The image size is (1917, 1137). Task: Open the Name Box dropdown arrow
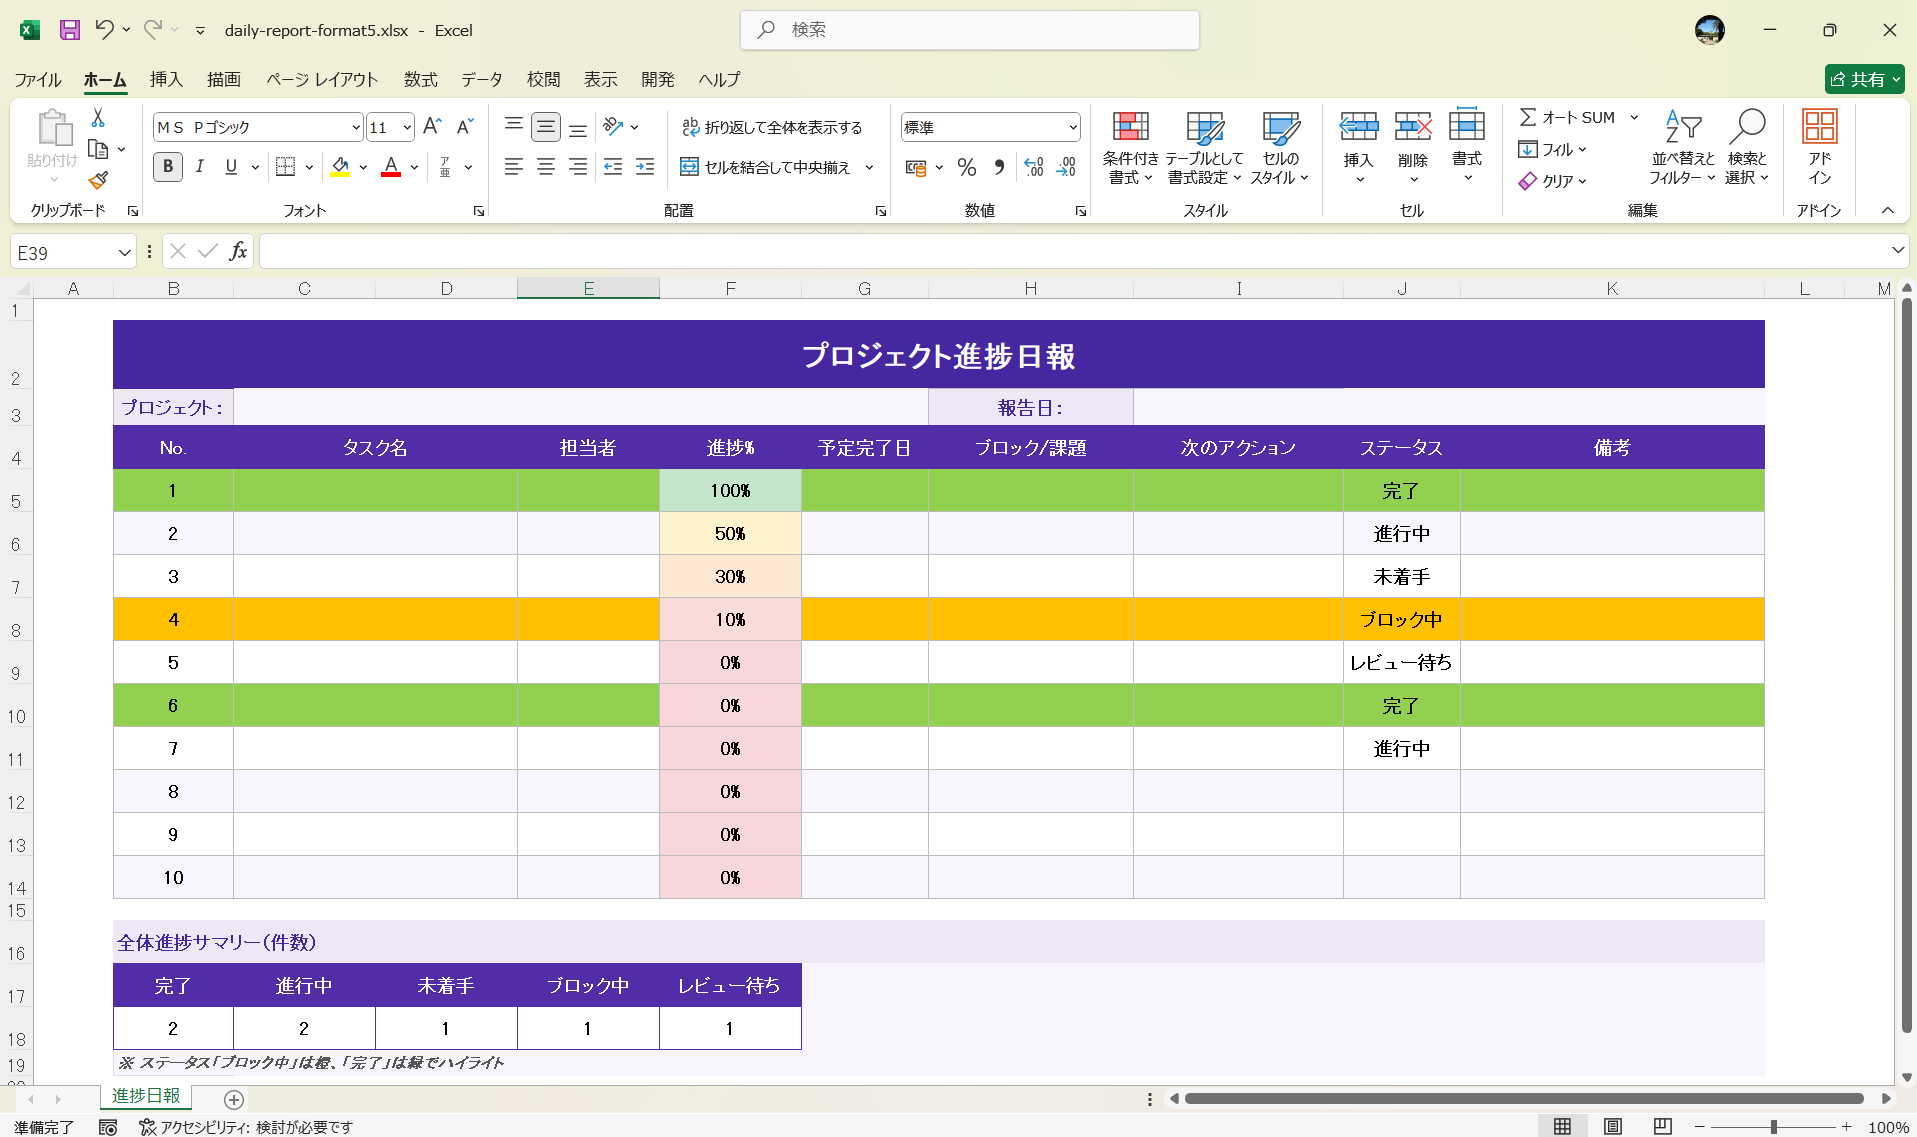pos(124,253)
